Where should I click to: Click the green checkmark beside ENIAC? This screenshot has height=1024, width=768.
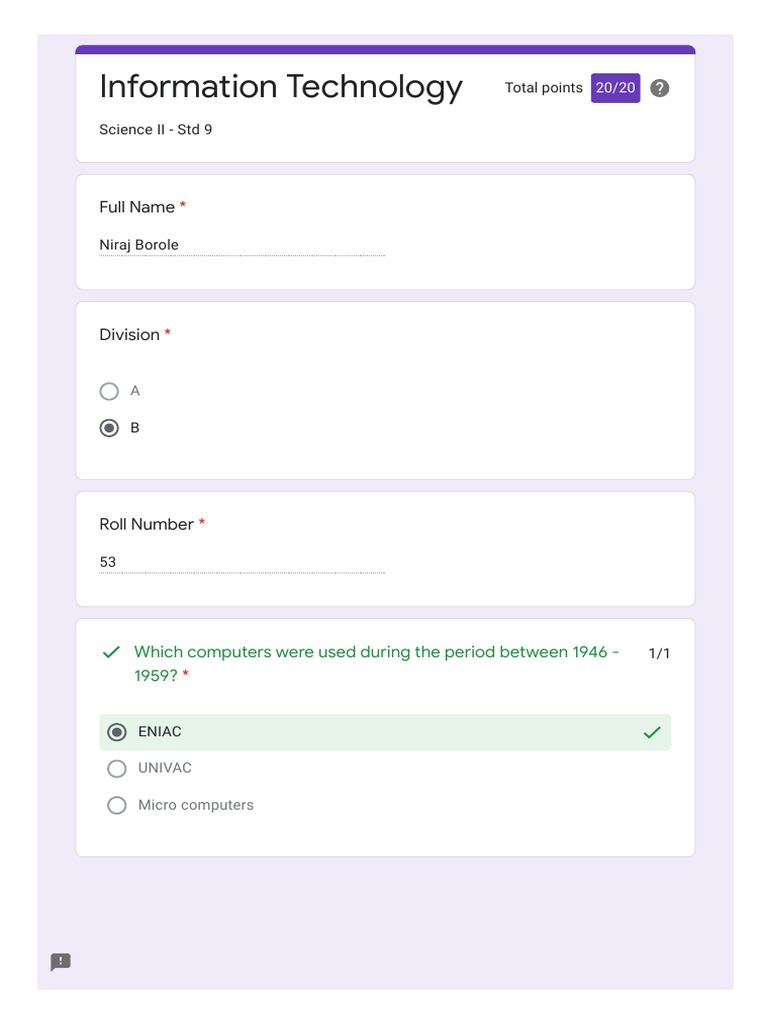click(652, 733)
